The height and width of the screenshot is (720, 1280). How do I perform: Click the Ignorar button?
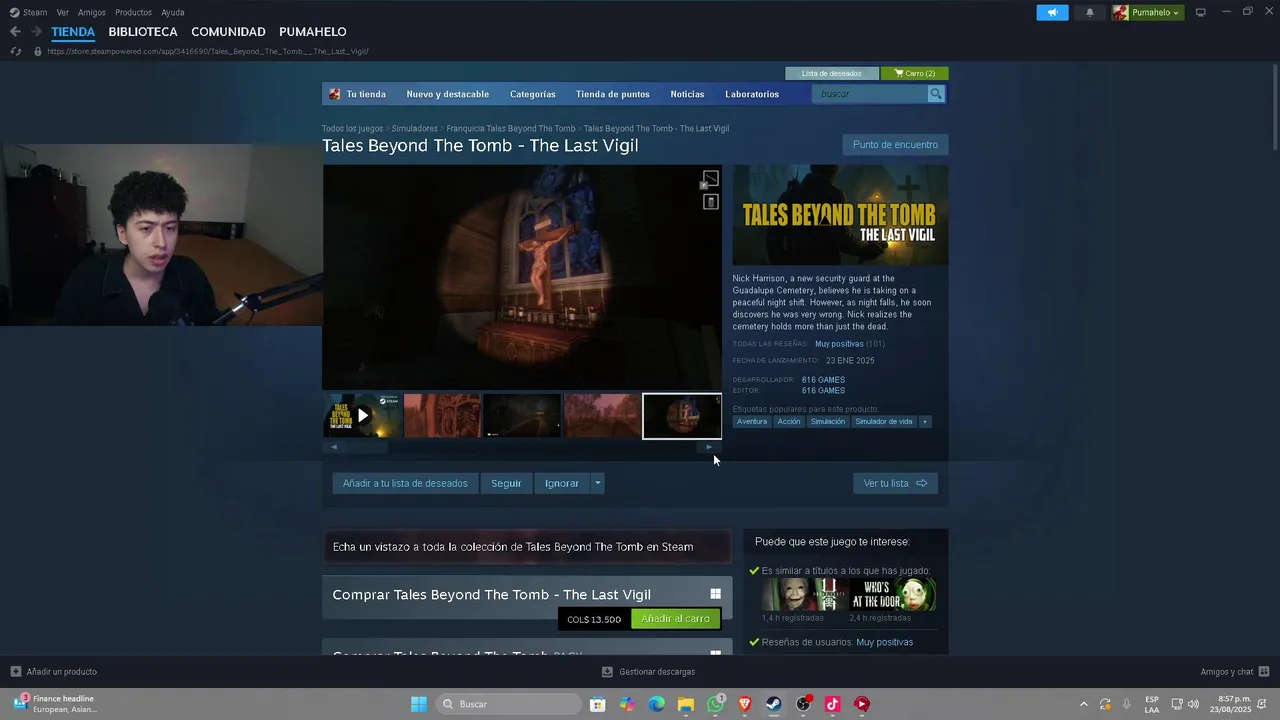[x=562, y=483]
